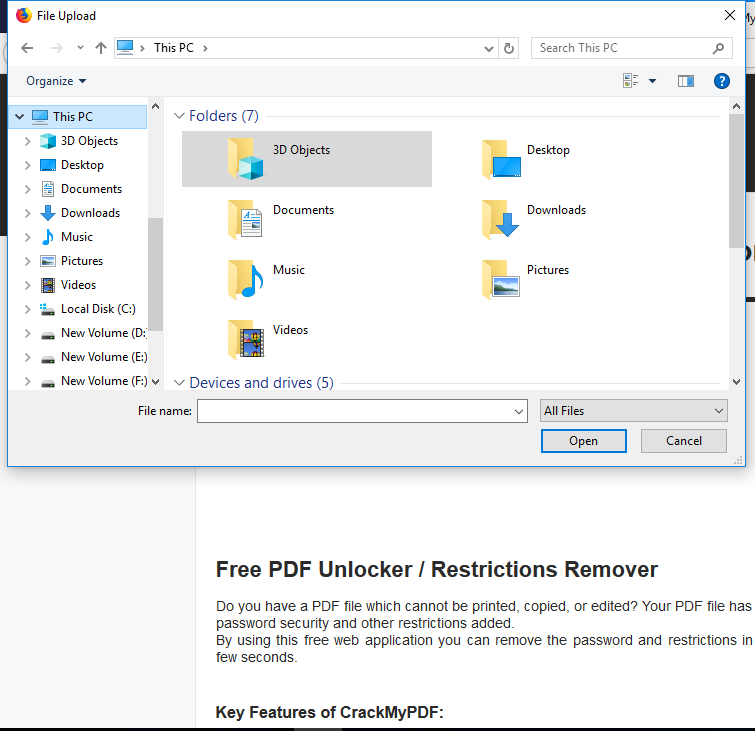Select Documents in navigation pane

point(91,189)
